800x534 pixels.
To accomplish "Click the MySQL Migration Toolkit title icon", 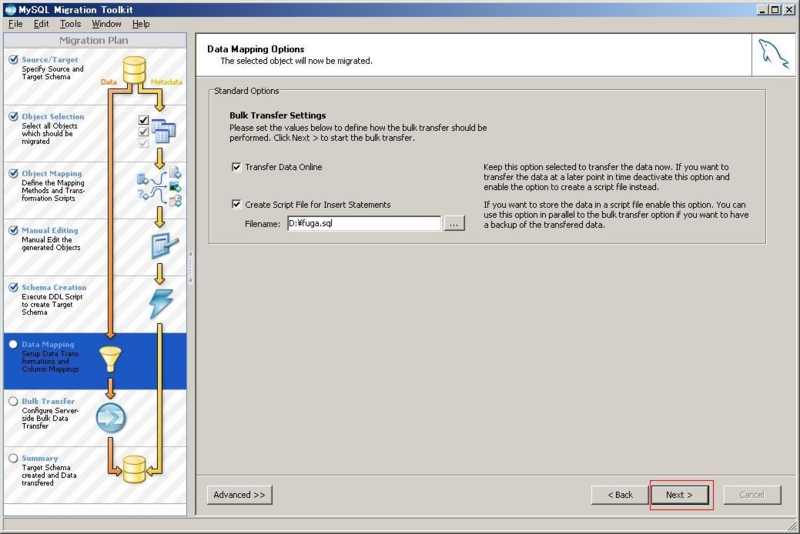I will (10, 10).
